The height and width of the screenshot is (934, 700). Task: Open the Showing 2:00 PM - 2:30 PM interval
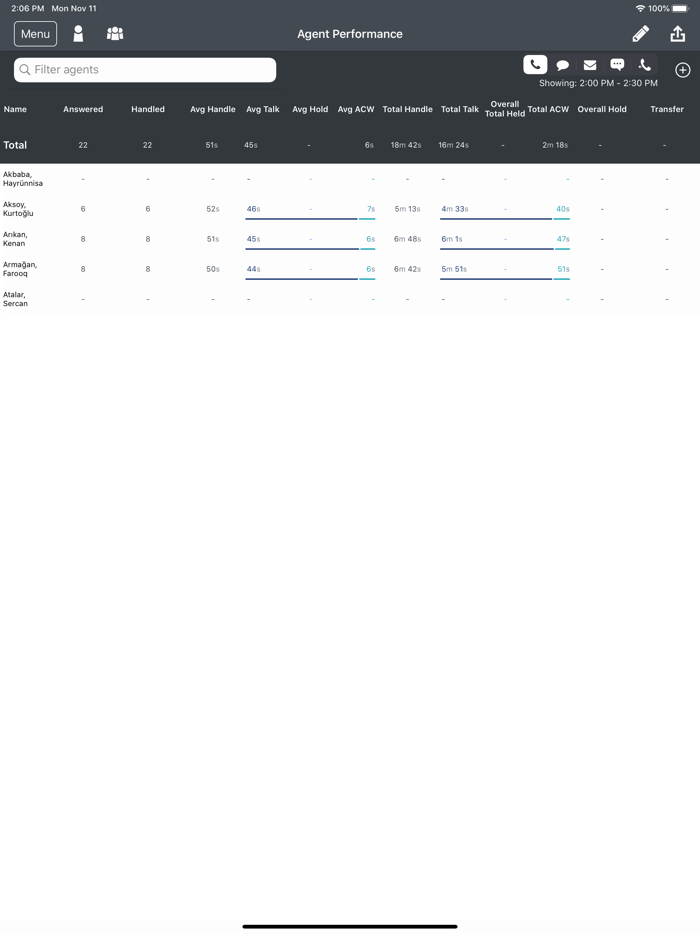click(598, 83)
